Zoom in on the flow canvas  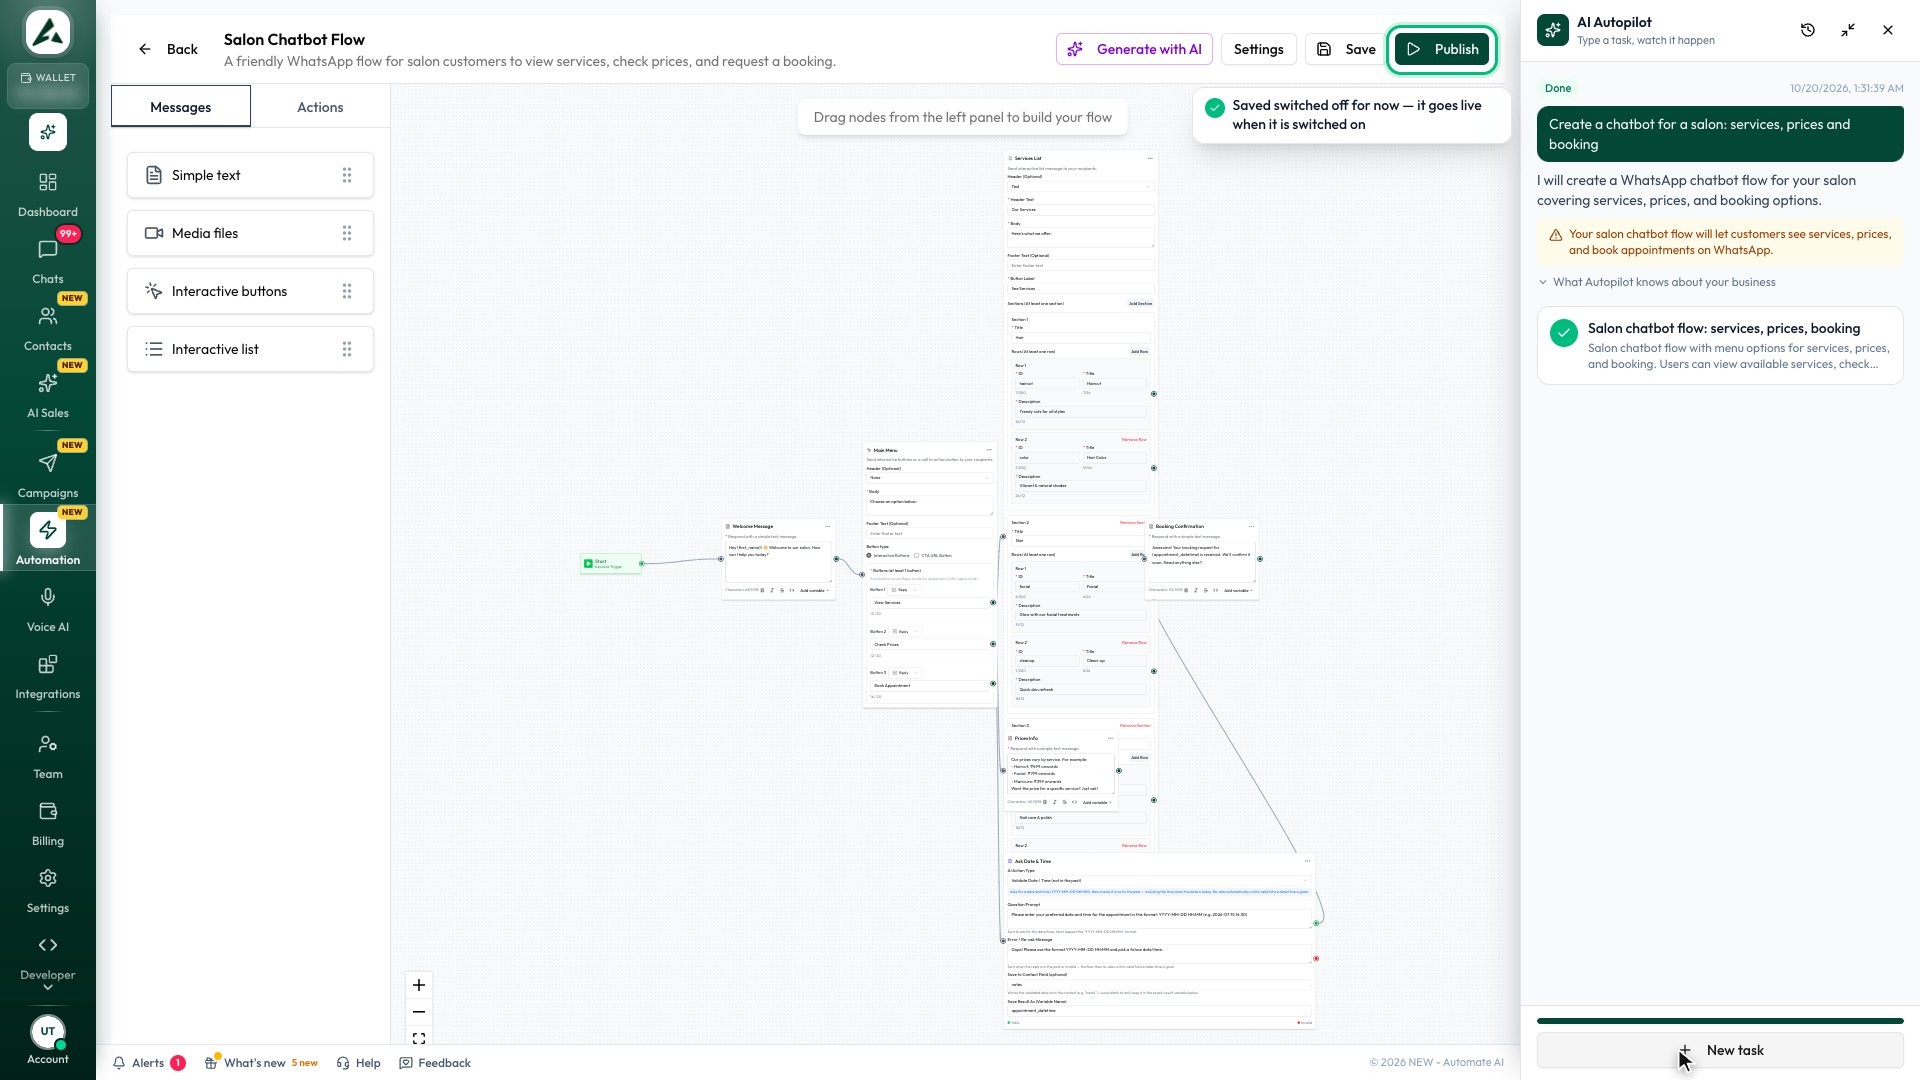419,985
